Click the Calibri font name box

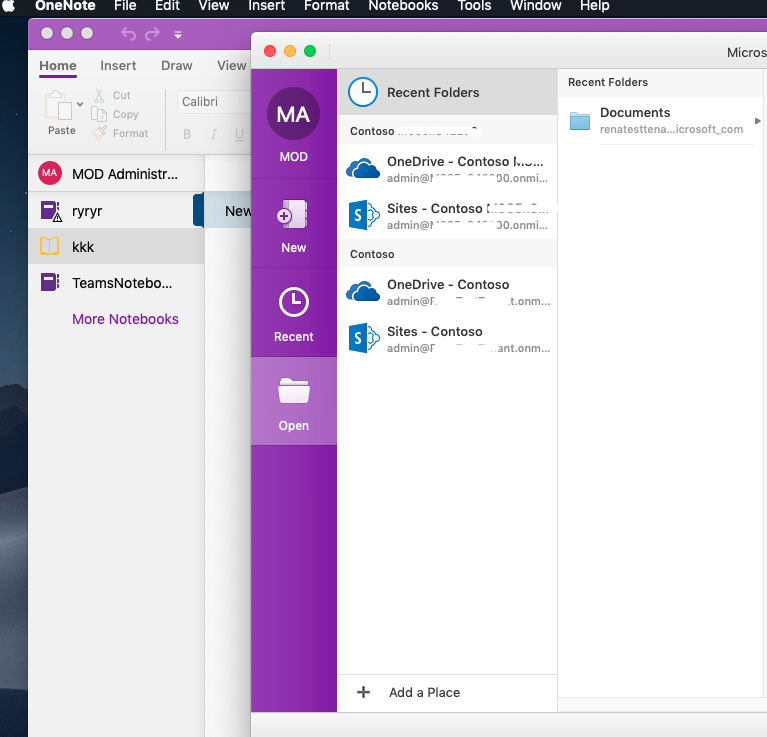click(x=214, y=102)
